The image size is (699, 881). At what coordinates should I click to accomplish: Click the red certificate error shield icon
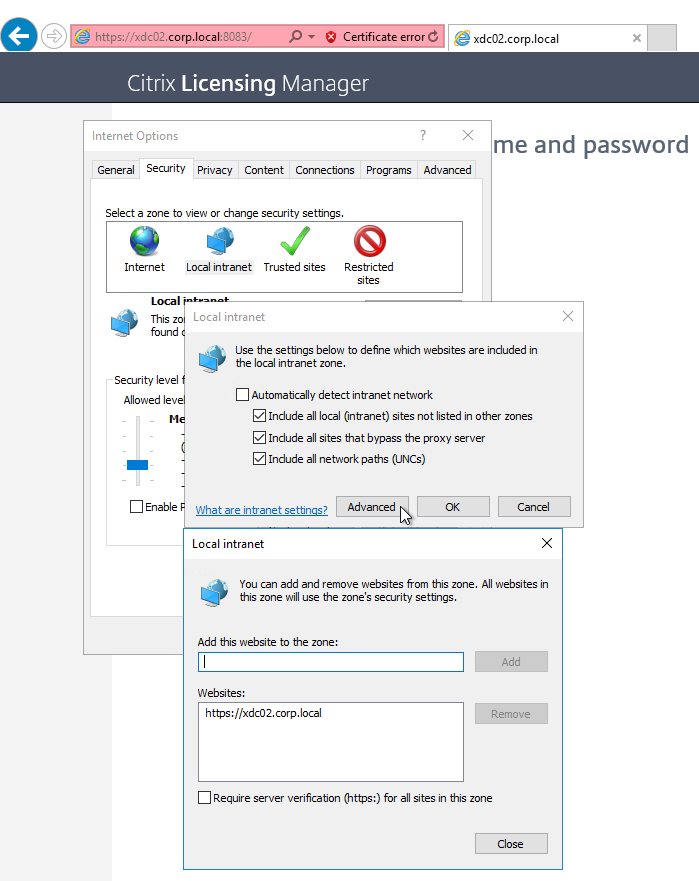pyautogui.click(x=331, y=37)
